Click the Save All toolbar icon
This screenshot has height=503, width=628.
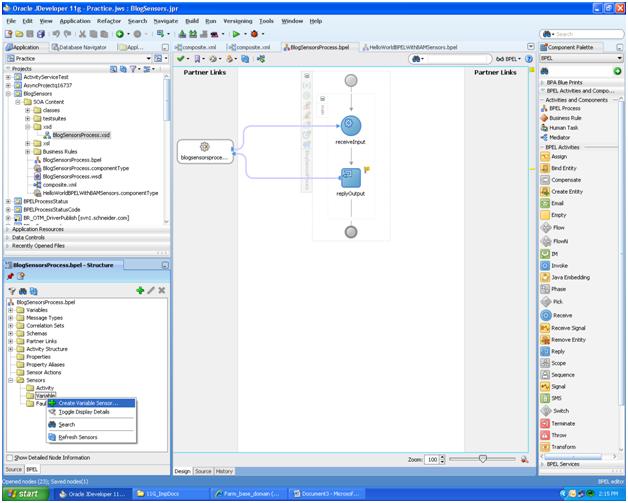point(40,34)
